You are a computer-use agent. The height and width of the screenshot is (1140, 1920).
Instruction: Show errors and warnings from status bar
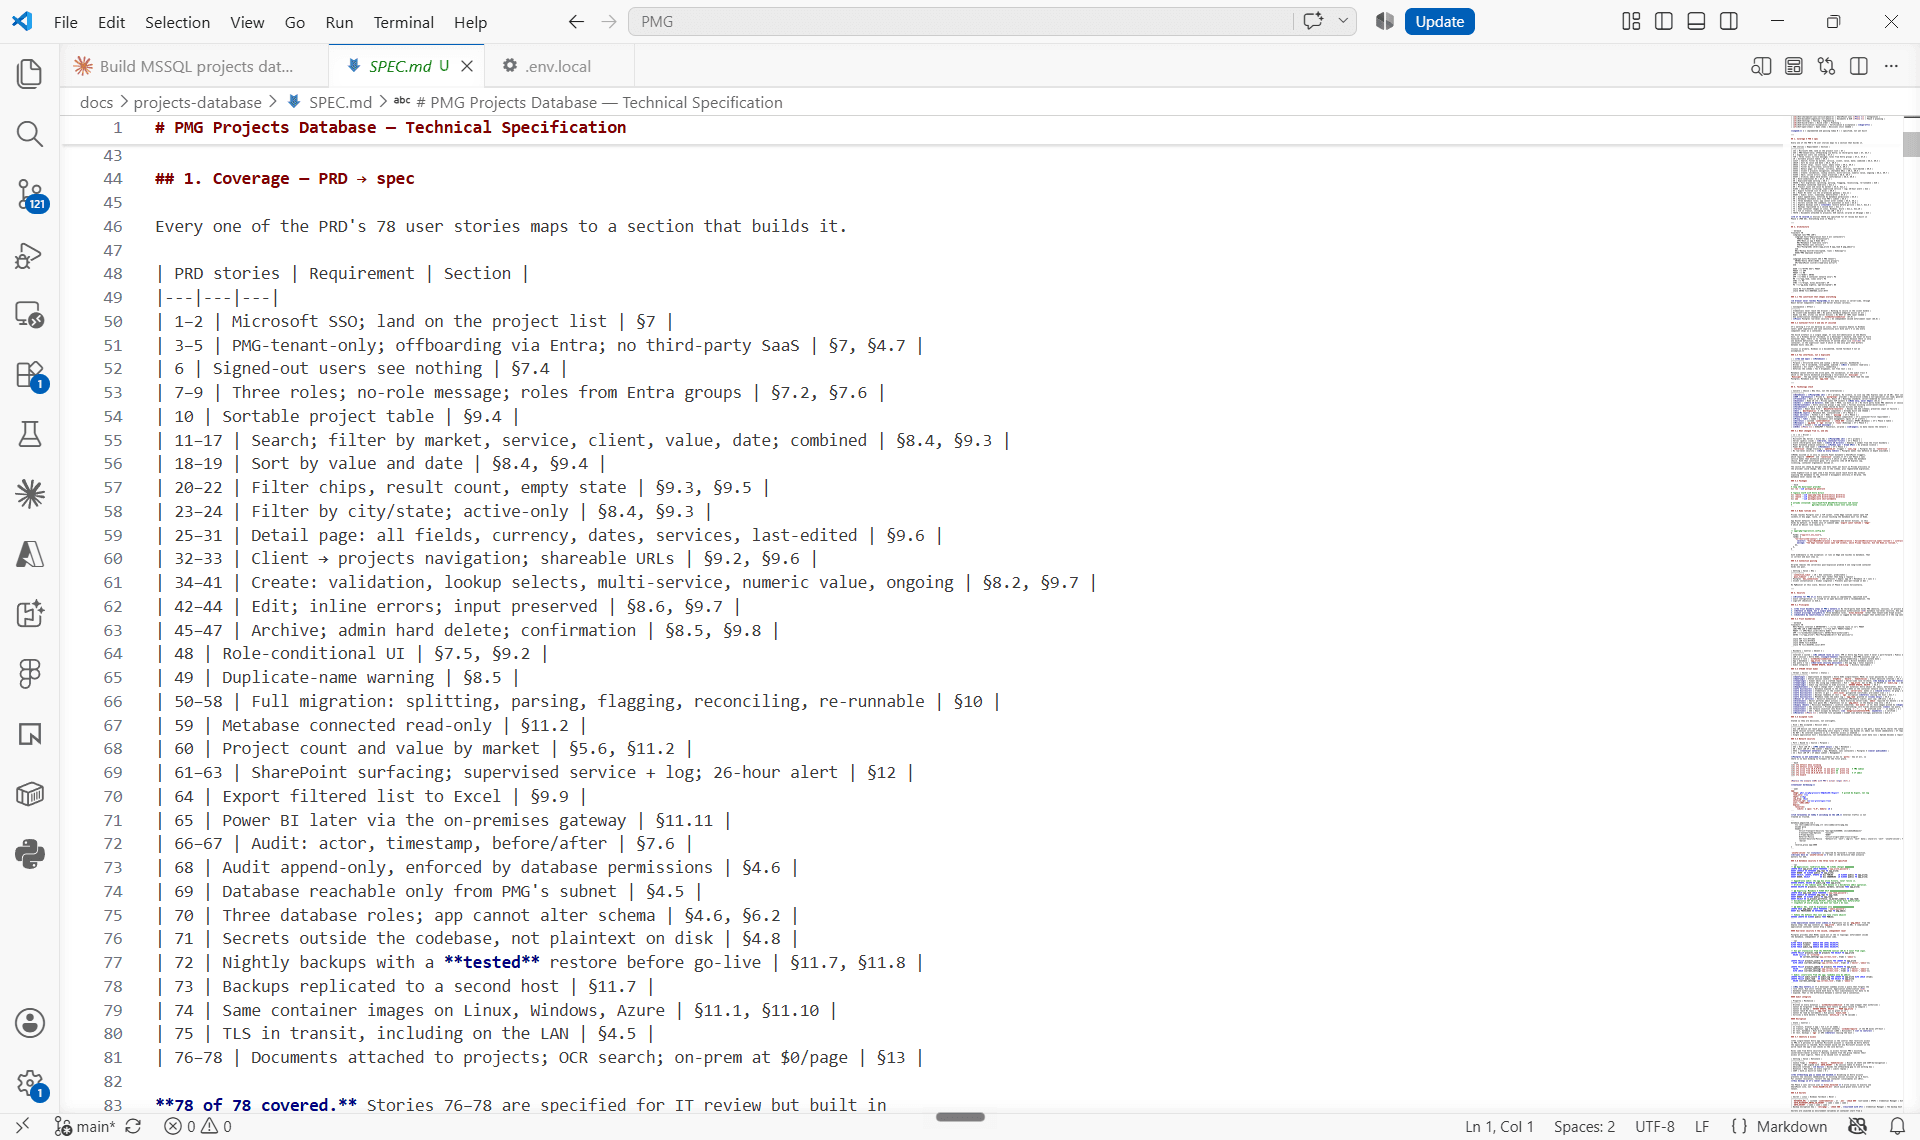pos(198,1126)
